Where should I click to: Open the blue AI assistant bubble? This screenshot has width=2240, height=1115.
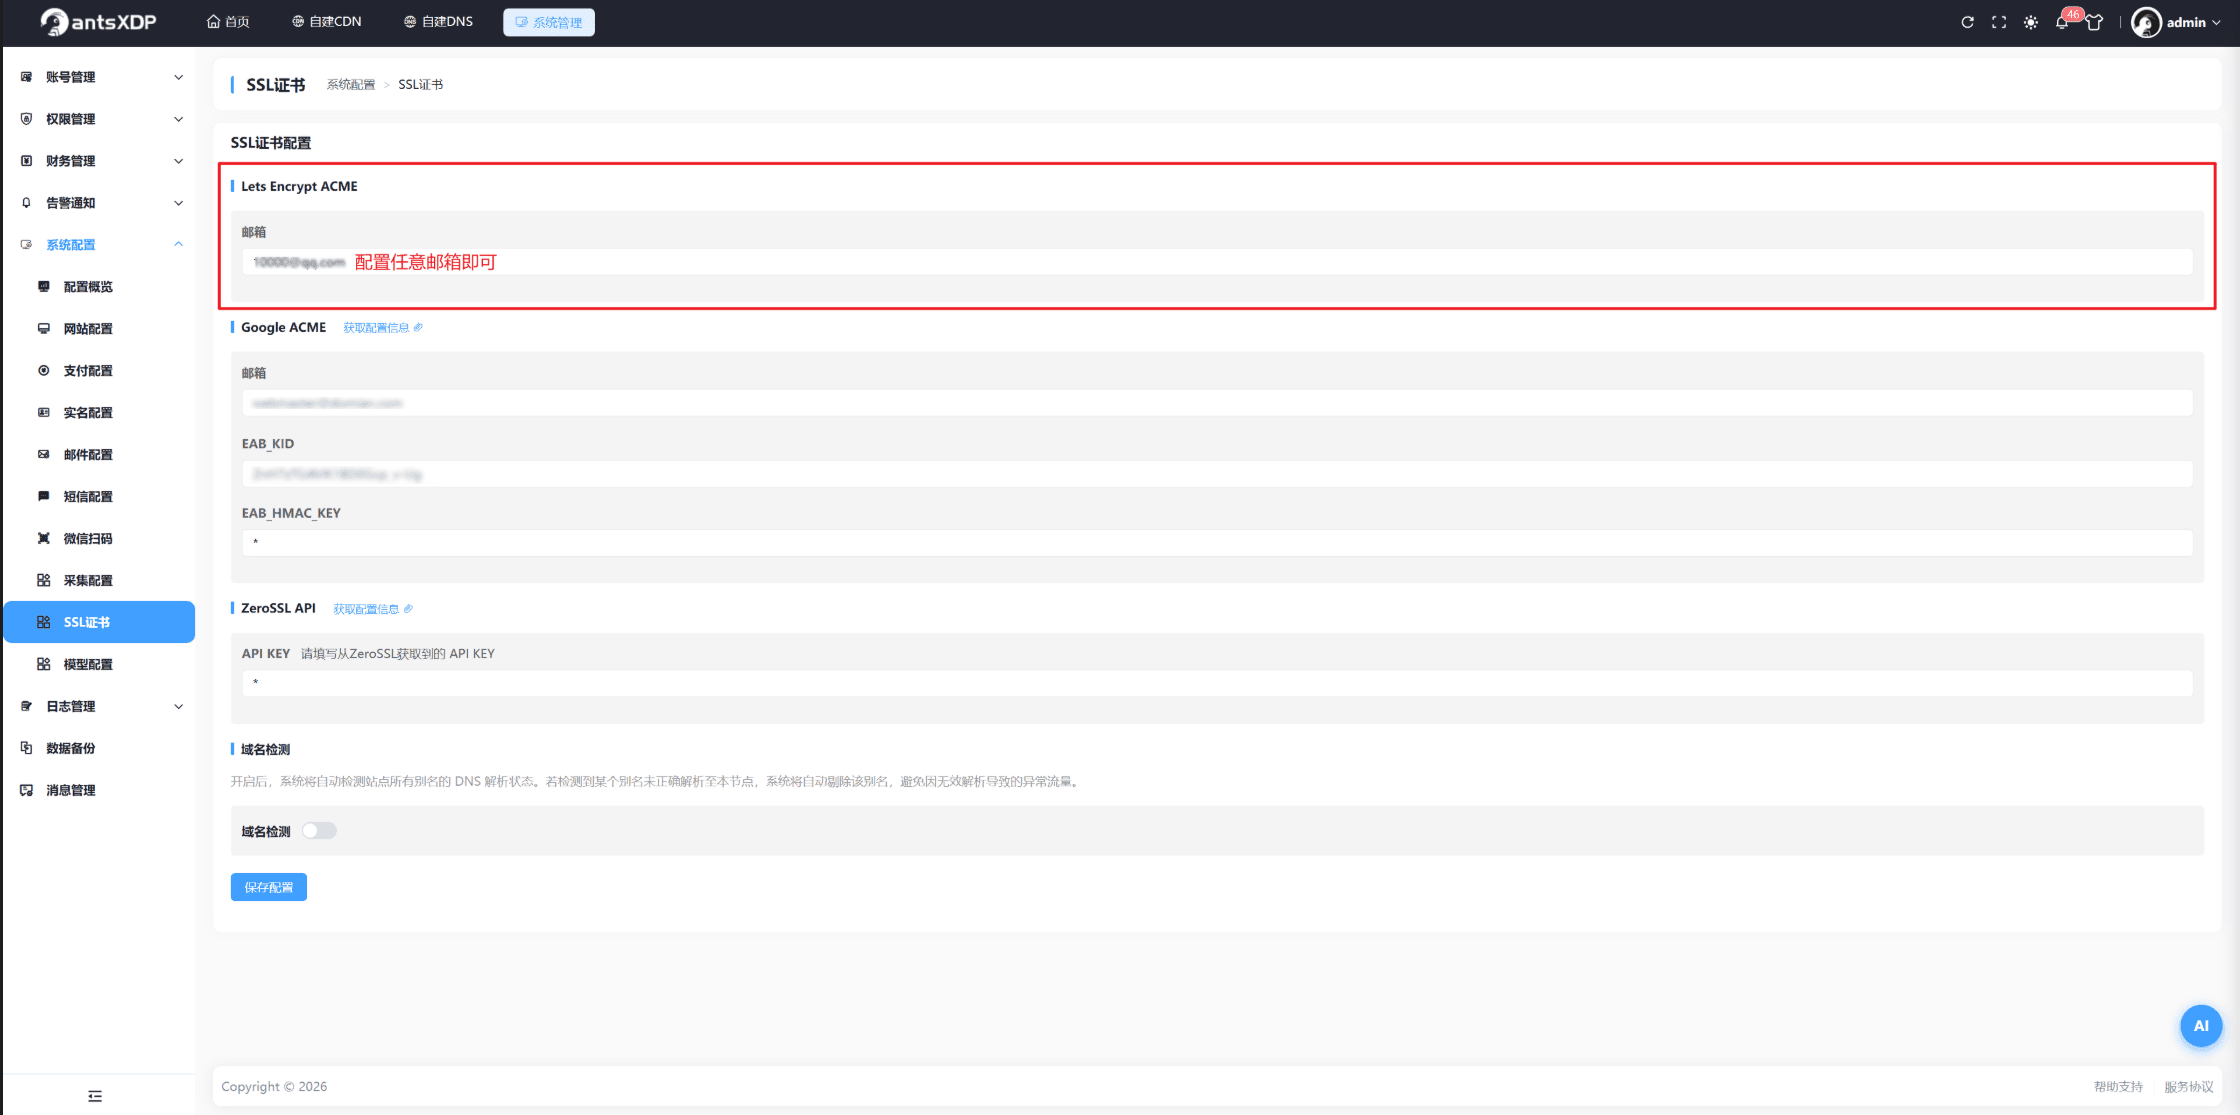coord(2201,1026)
